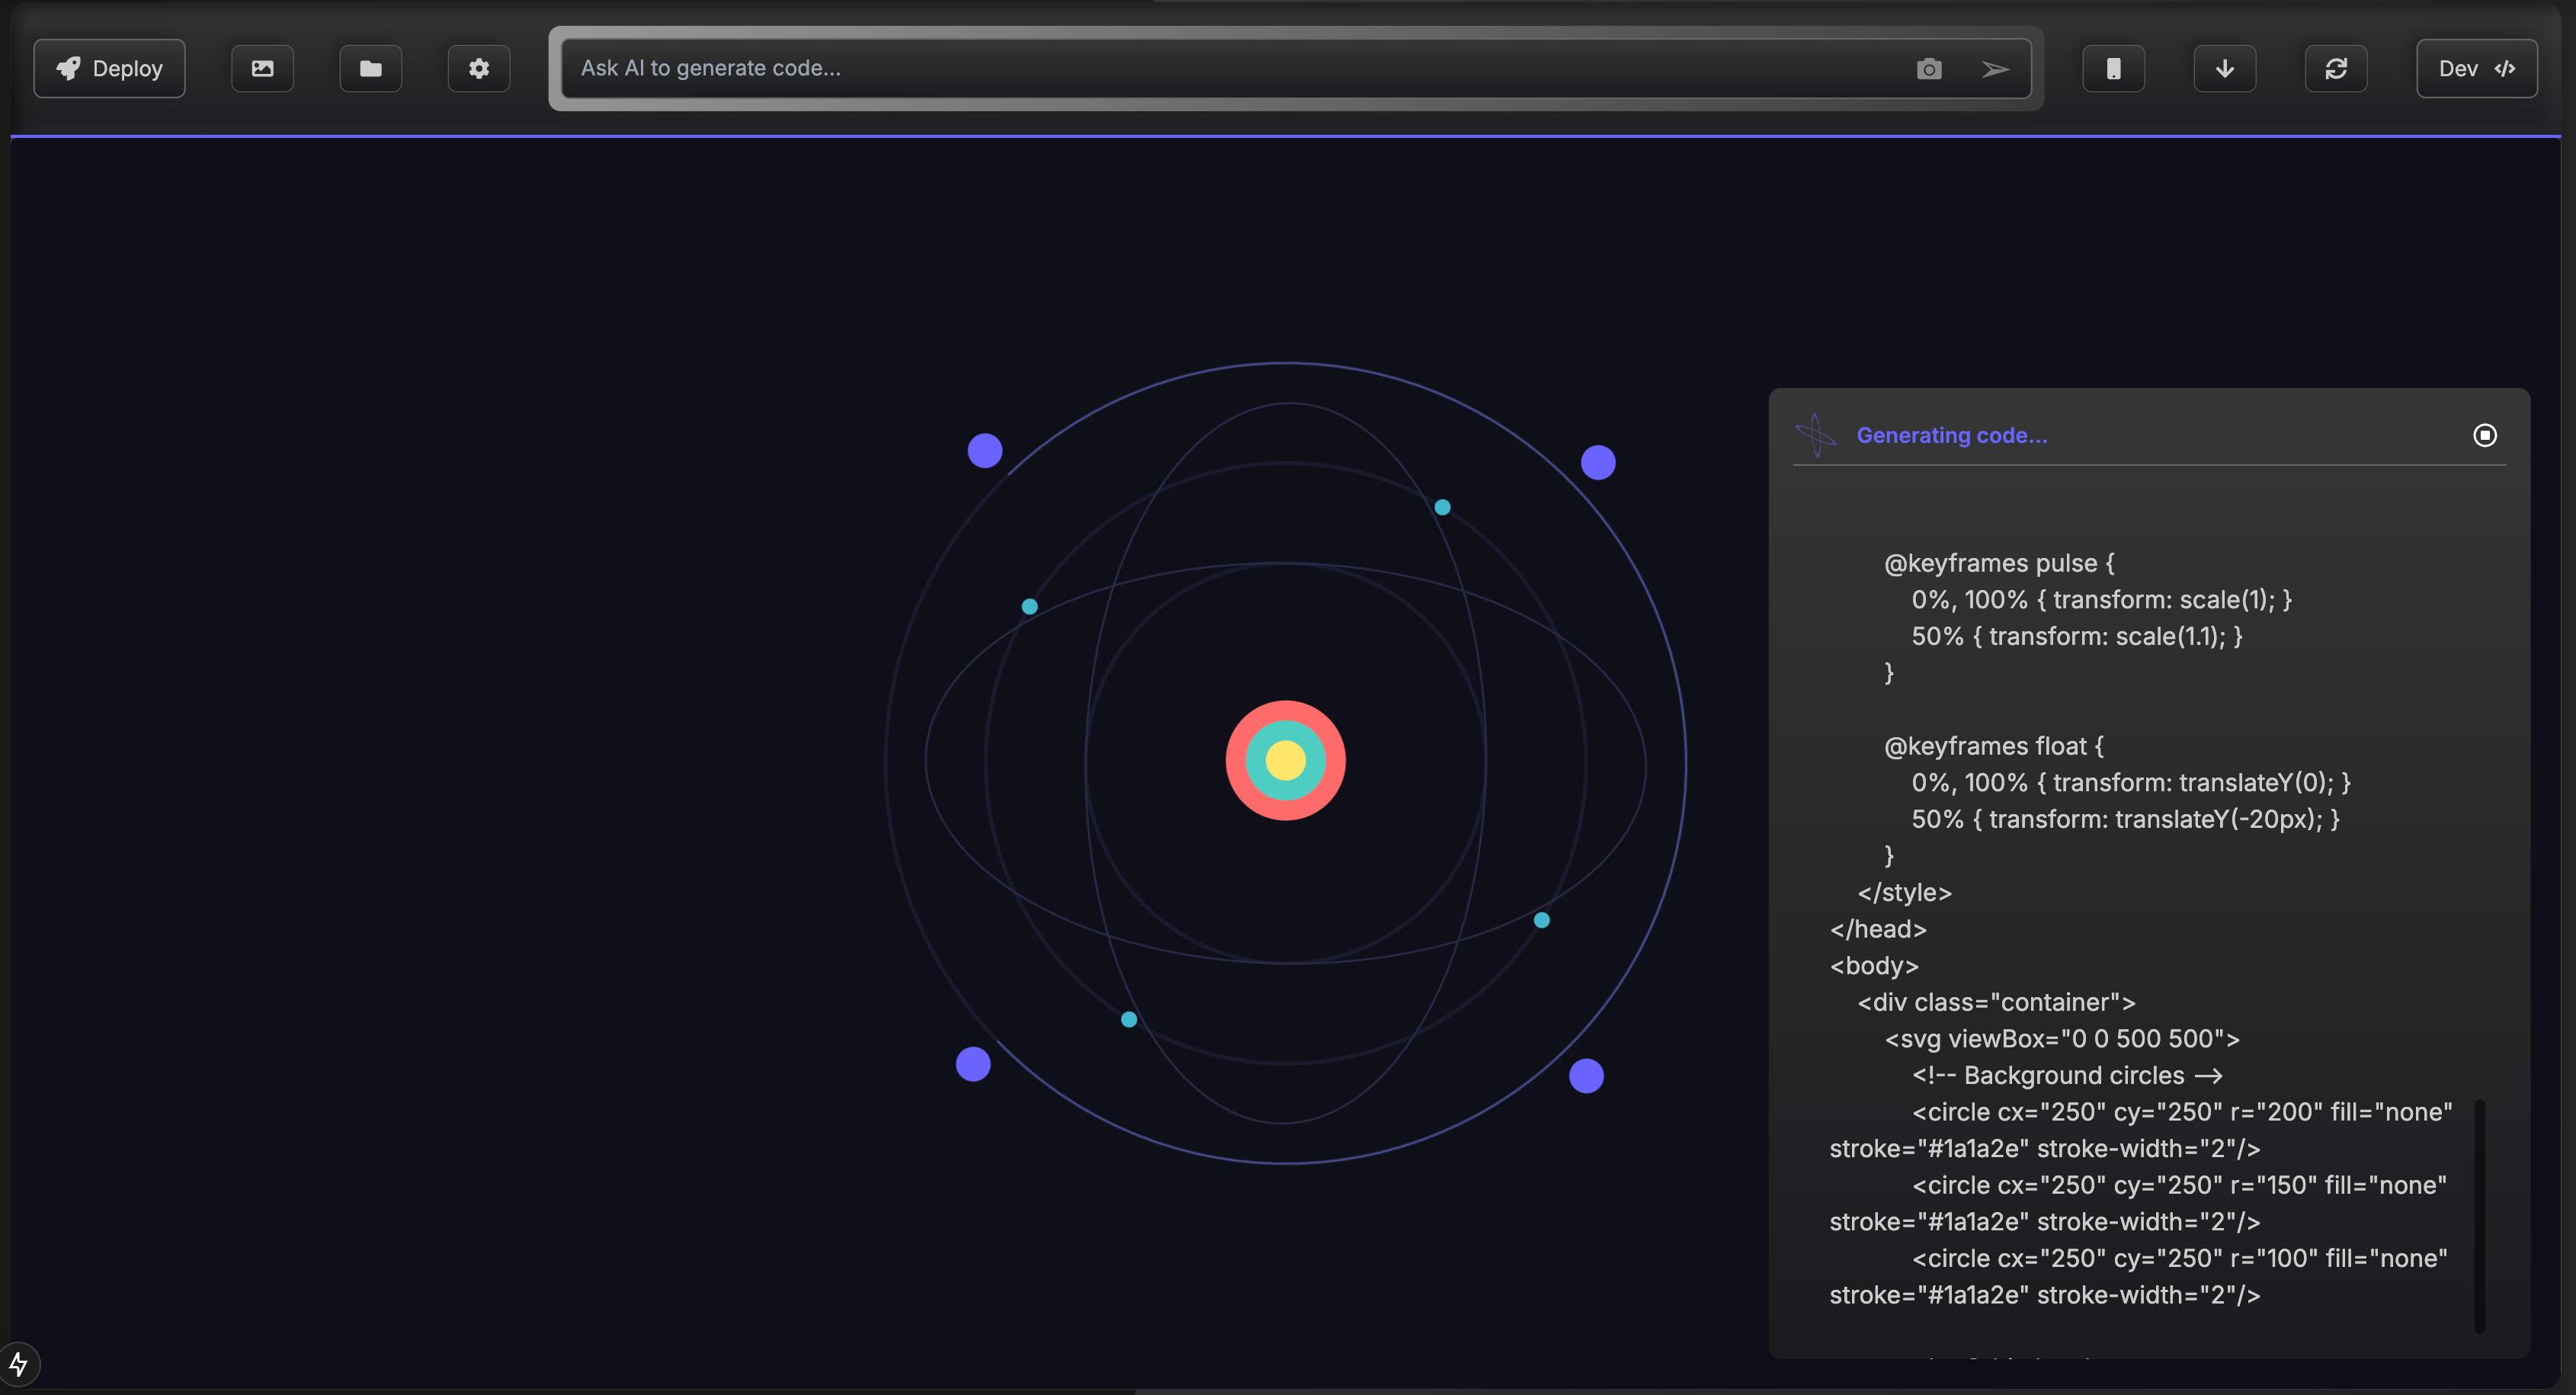This screenshot has height=1395, width=2576.
Task: Refresh the preview with reload icon
Action: (2335, 68)
